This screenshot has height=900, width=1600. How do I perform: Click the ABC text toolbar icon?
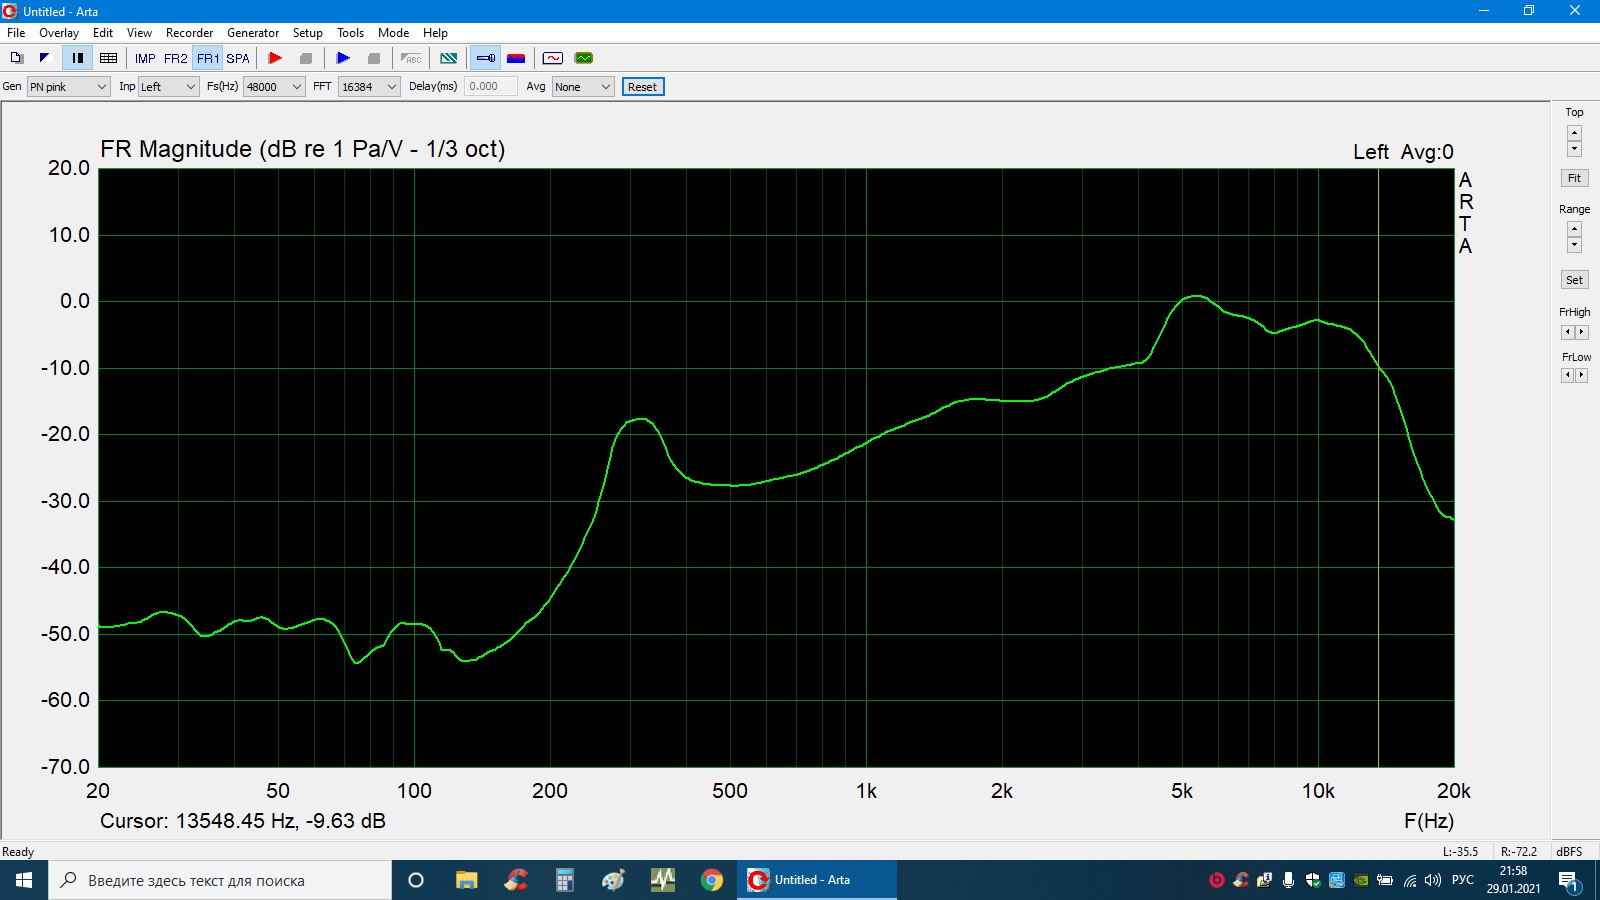click(411, 58)
